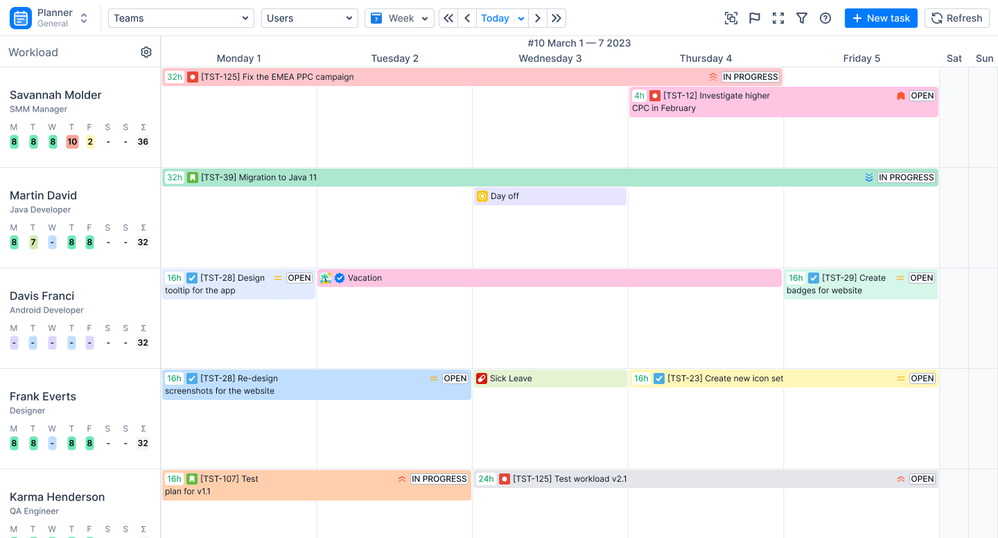Click Martin David's Tuesday 7 hours badge
This screenshot has height=538, width=998.
pyautogui.click(x=33, y=243)
